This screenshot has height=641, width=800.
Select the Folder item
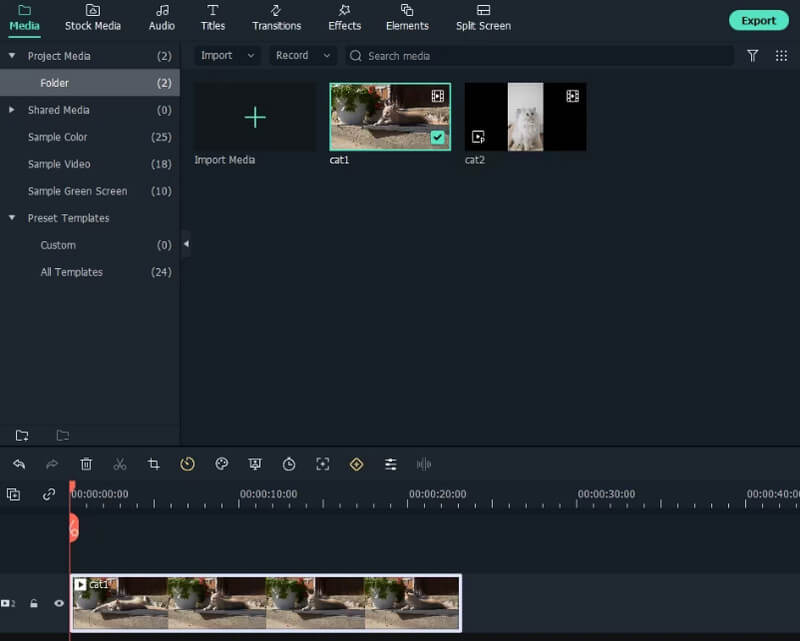pos(90,83)
